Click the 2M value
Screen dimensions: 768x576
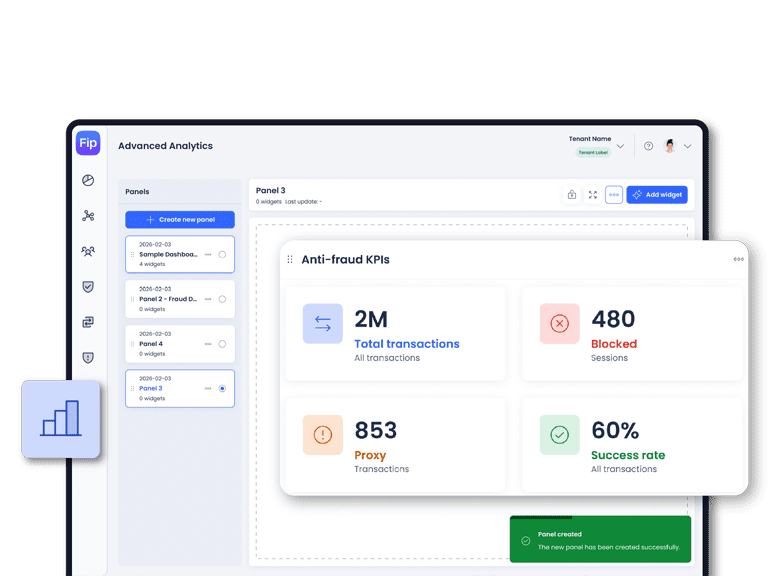(x=371, y=319)
